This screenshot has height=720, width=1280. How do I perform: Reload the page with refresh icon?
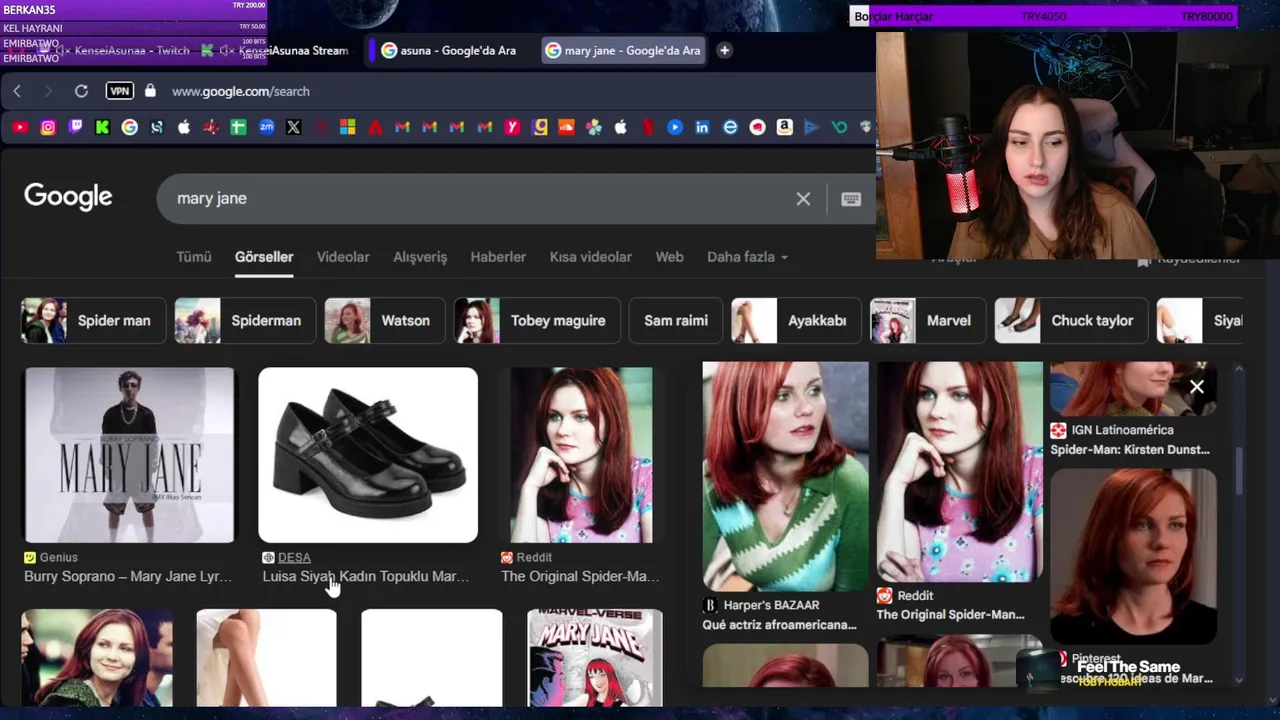click(x=81, y=91)
